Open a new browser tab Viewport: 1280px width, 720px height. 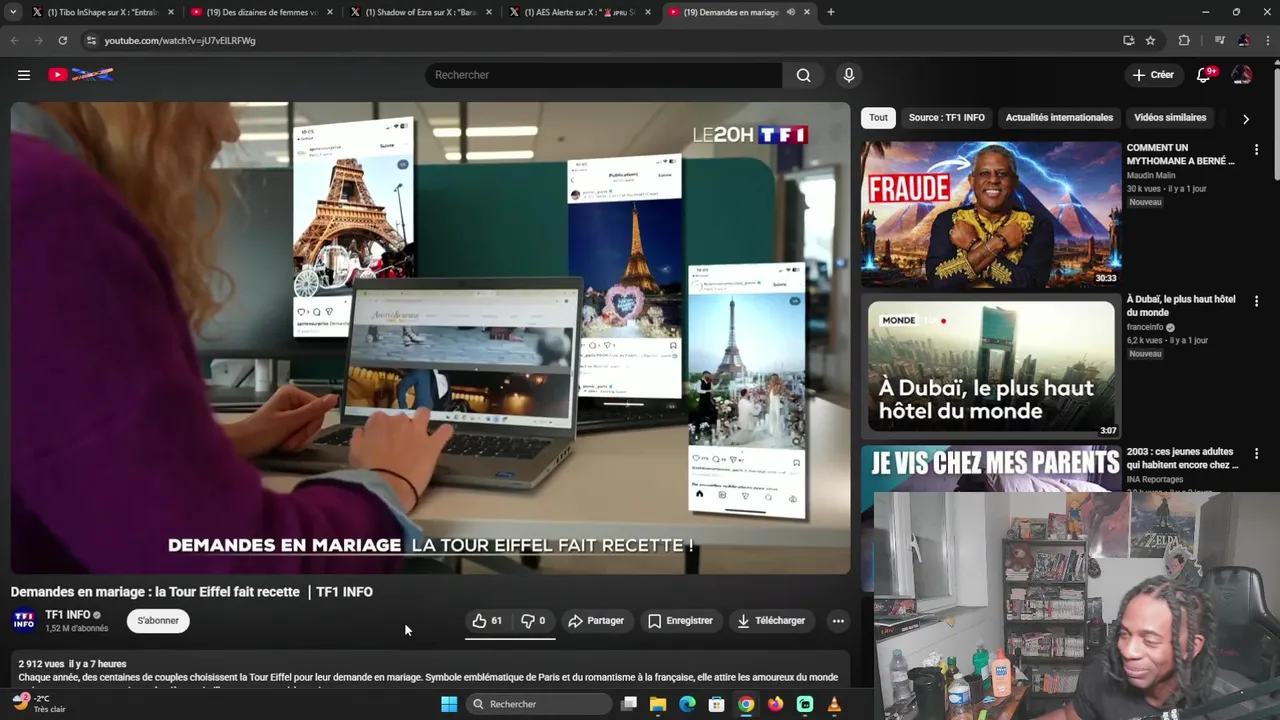pyautogui.click(x=830, y=12)
